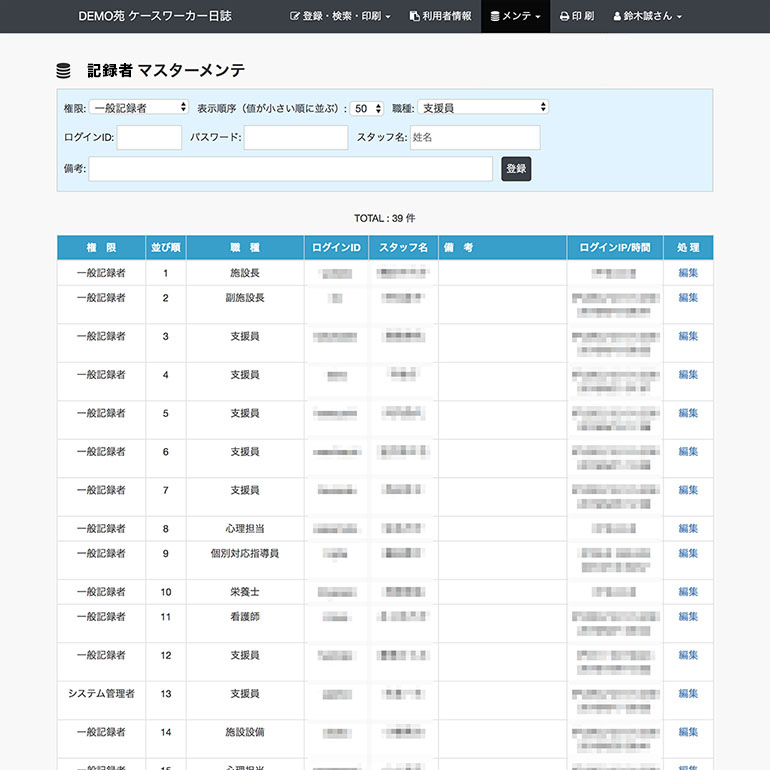Click the ログインIP/時間 column header
770x770 pixels.
[615, 248]
